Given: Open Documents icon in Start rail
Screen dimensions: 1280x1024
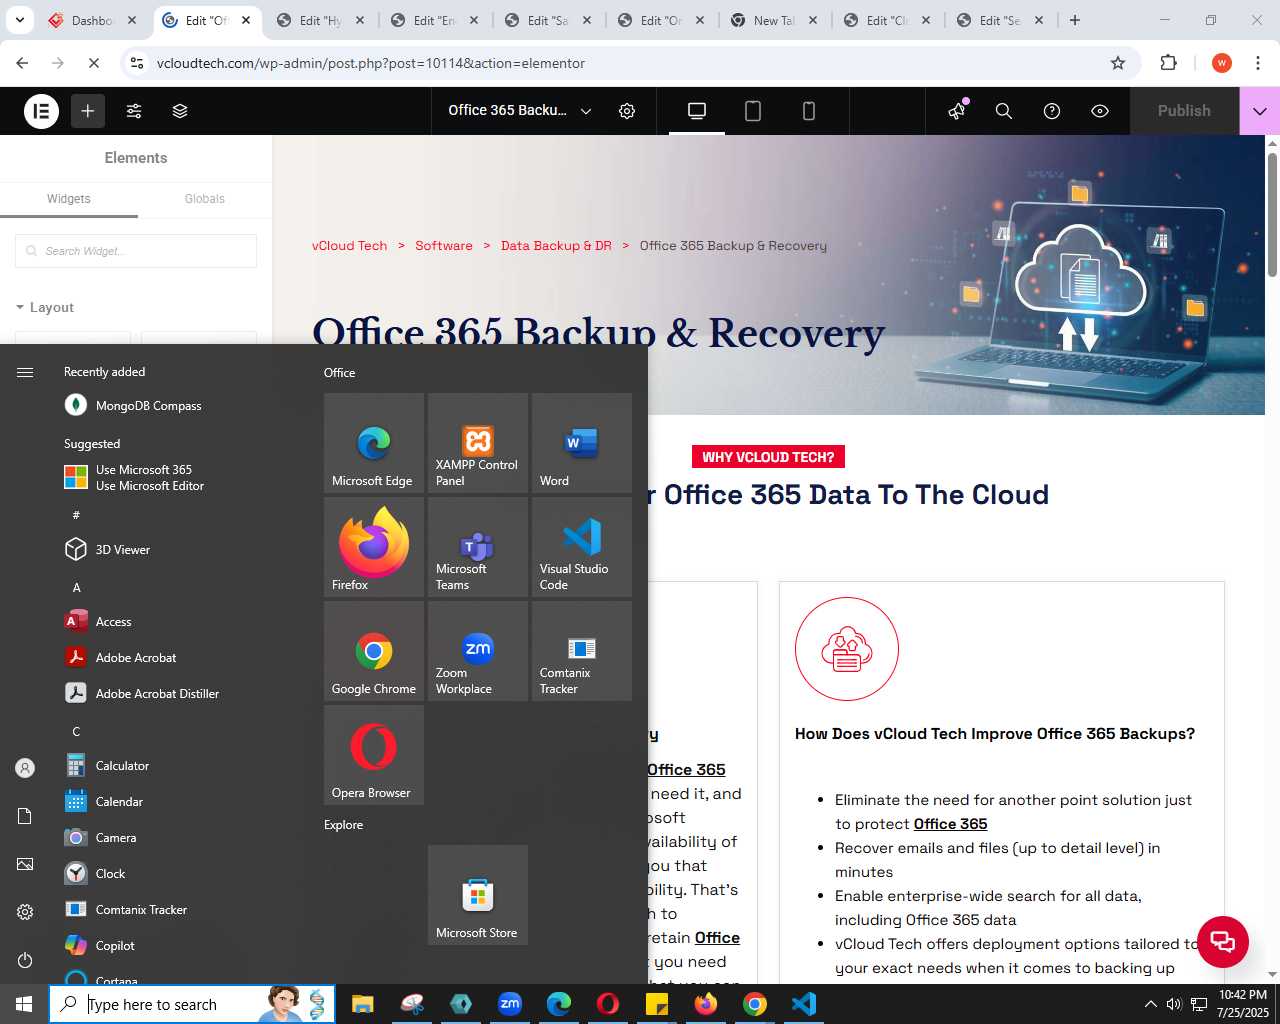Looking at the screenshot, I should coord(25,816).
